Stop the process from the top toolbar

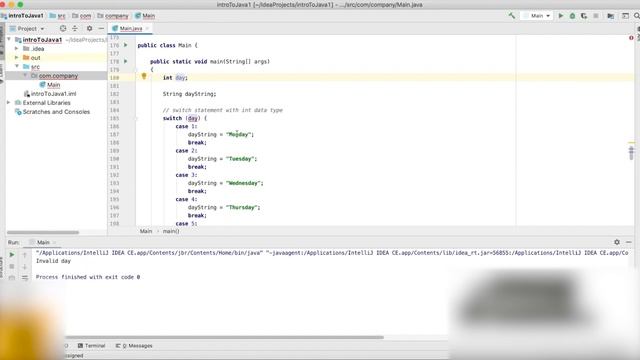point(596,16)
